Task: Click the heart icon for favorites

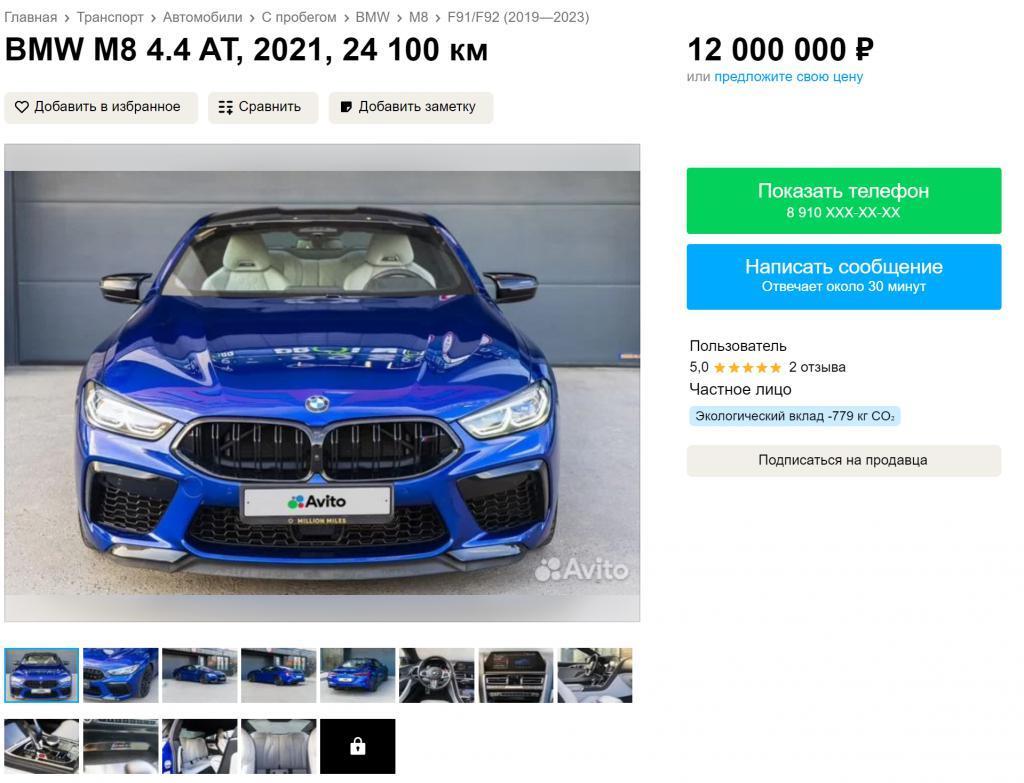Action: tap(22, 107)
